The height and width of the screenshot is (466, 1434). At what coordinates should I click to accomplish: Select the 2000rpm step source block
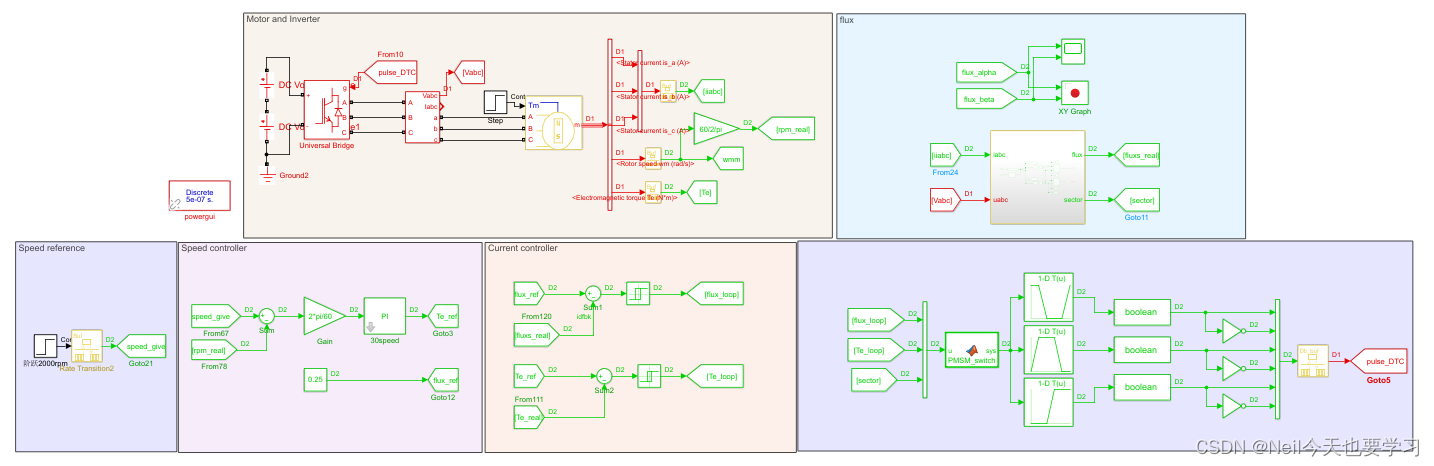pyautogui.click(x=46, y=346)
